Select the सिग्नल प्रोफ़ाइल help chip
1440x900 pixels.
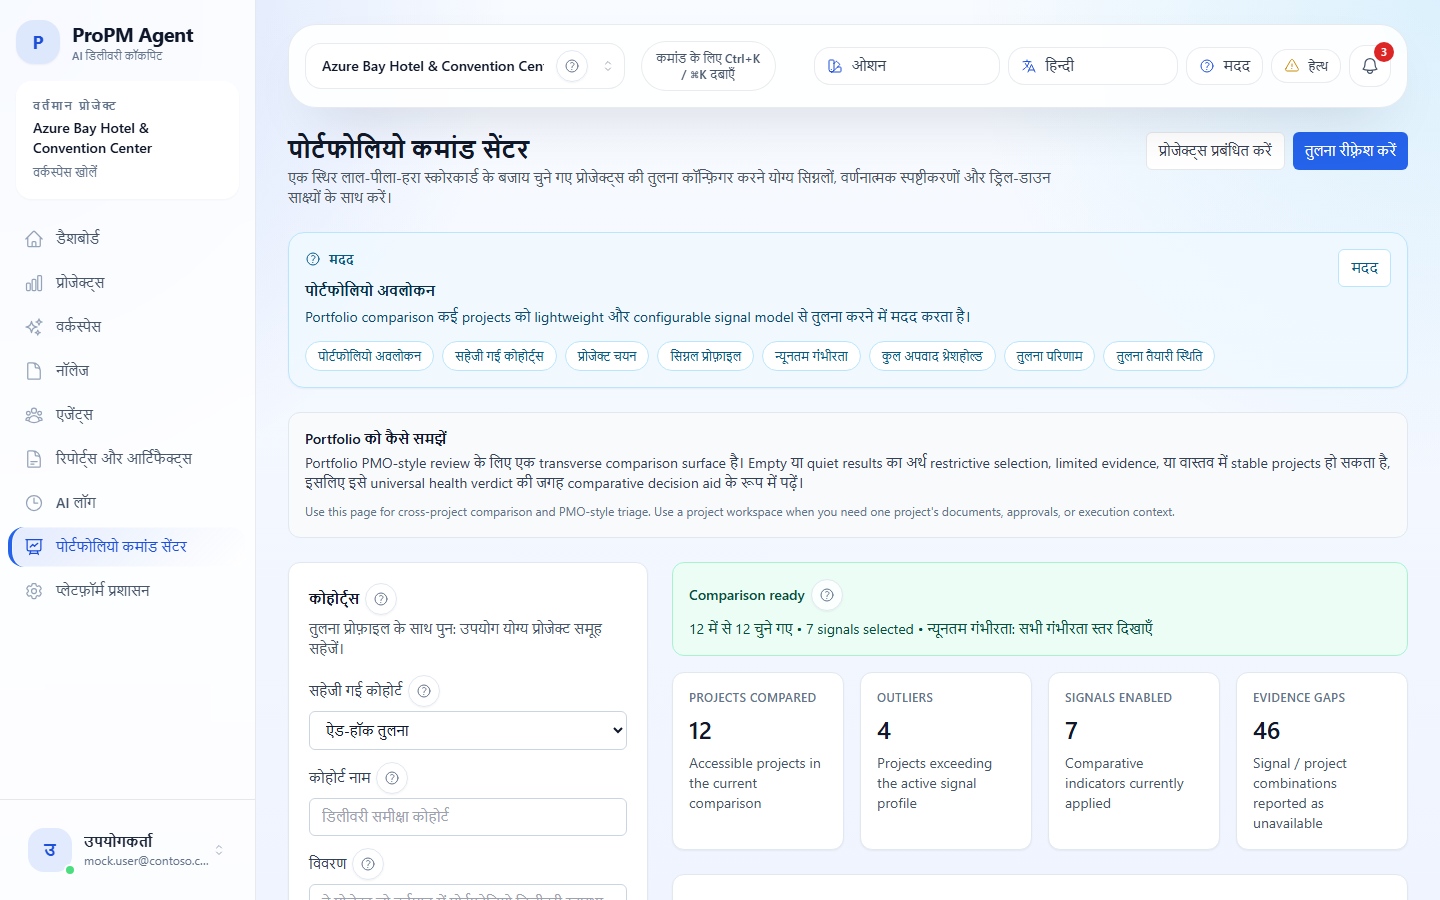pos(705,356)
